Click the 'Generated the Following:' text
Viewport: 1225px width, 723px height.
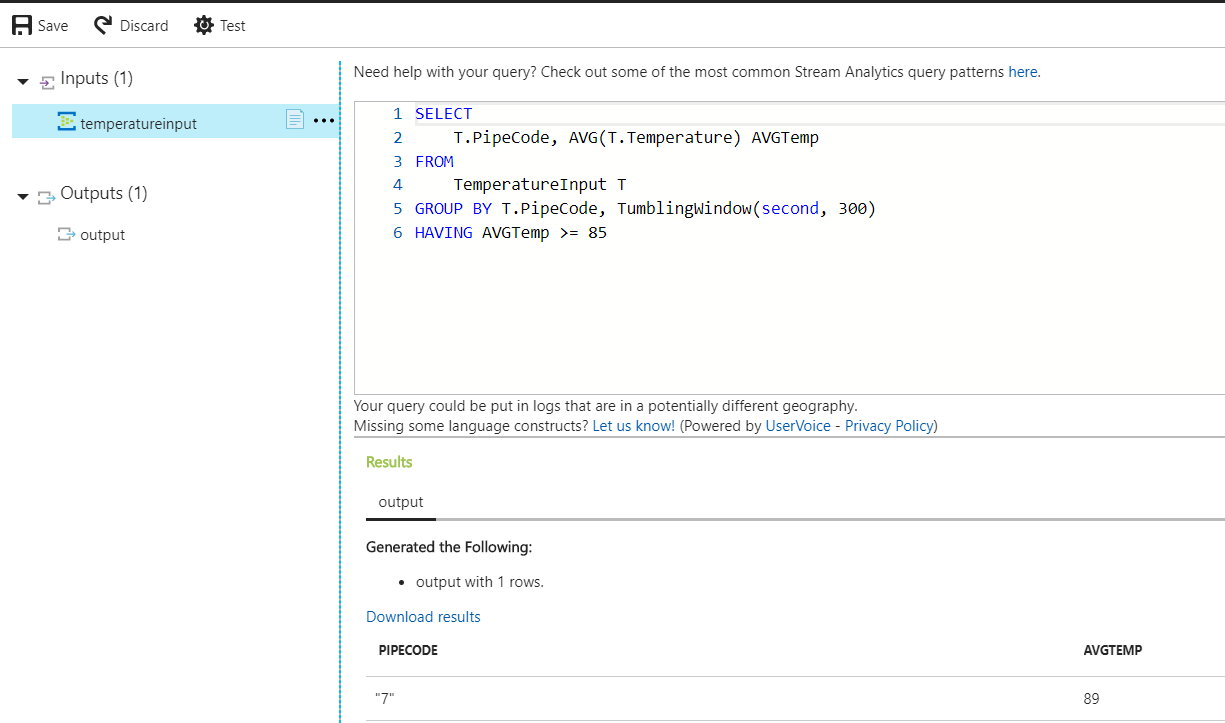pos(449,547)
